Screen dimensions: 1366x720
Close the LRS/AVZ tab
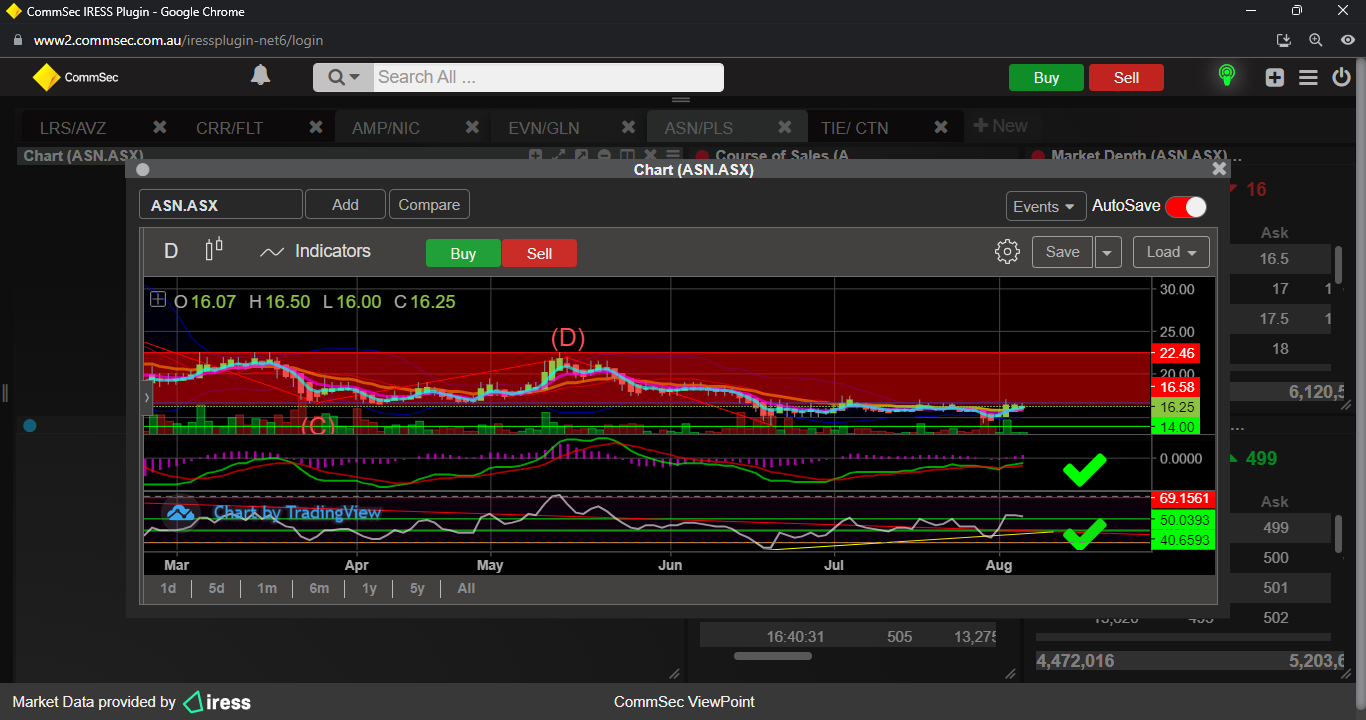159,127
